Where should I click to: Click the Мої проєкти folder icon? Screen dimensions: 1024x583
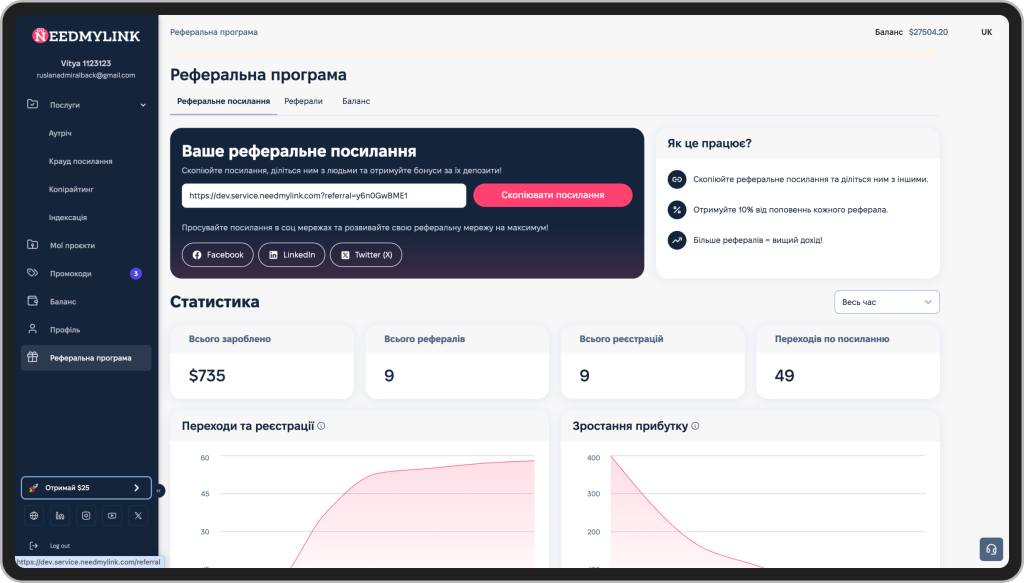[x=33, y=245]
